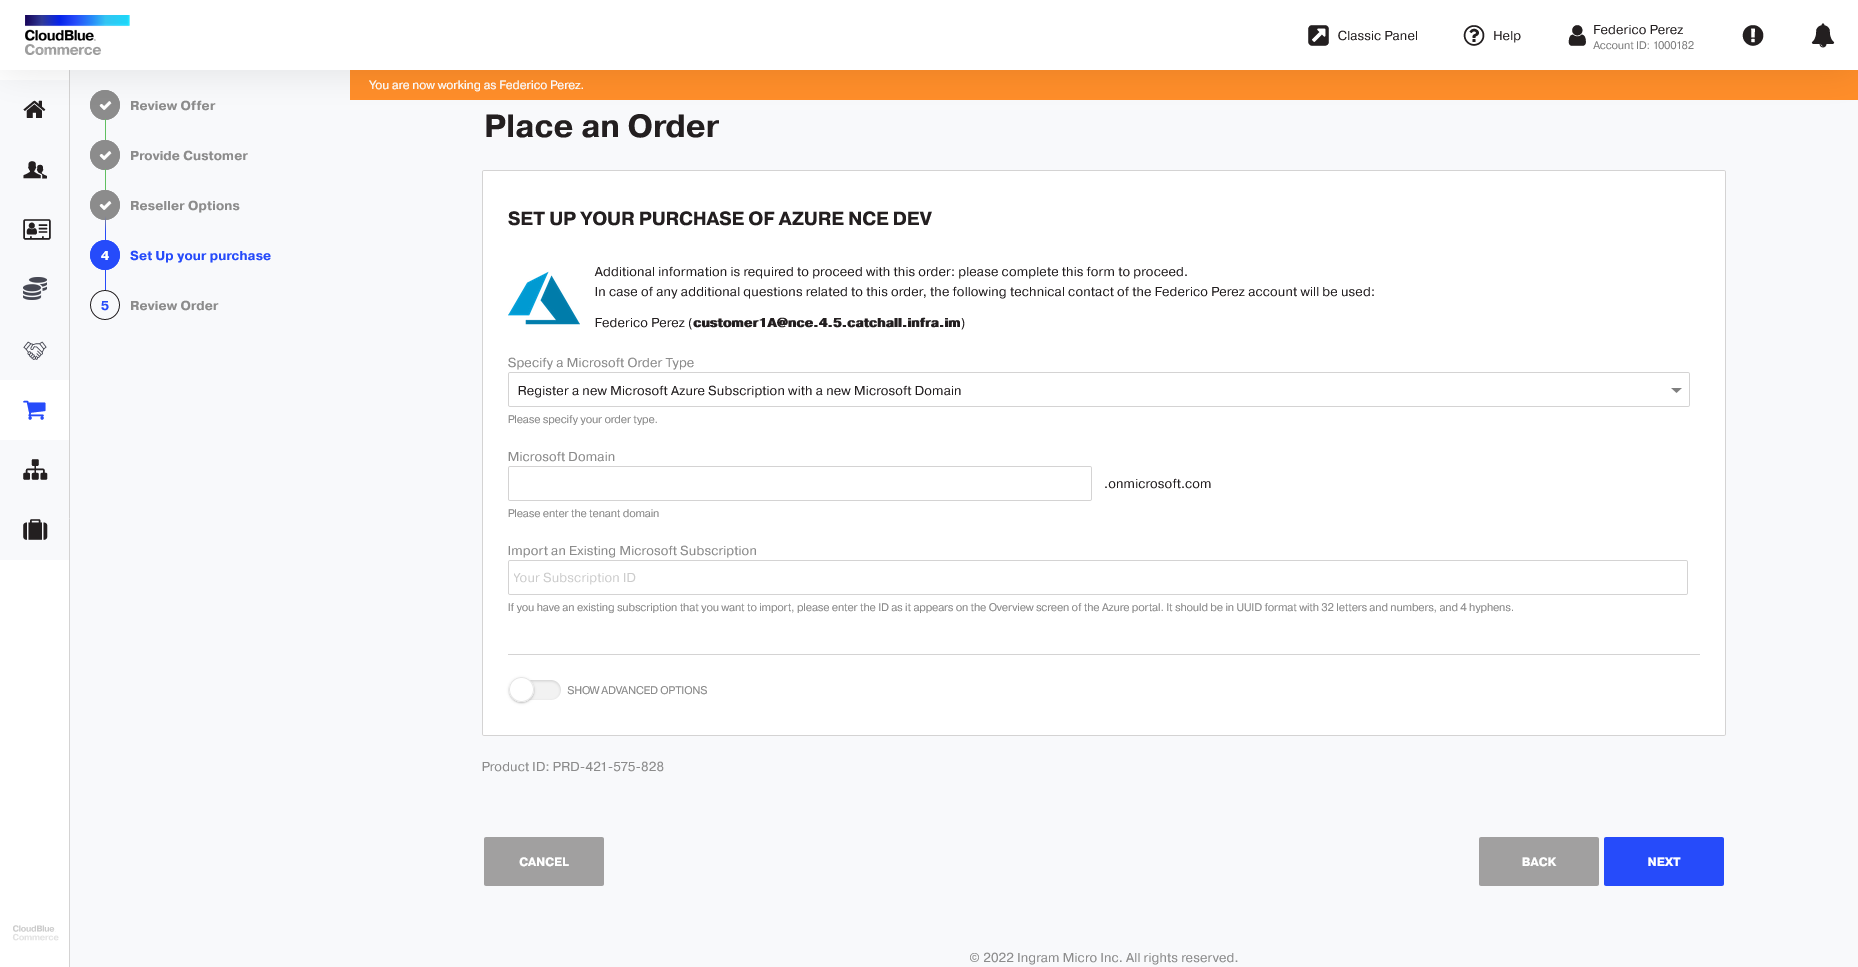The width and height of the screenshot is (1858, 967).
Task: Click the user avatar icon beside Federico Perez
Action: (1577, 36)
